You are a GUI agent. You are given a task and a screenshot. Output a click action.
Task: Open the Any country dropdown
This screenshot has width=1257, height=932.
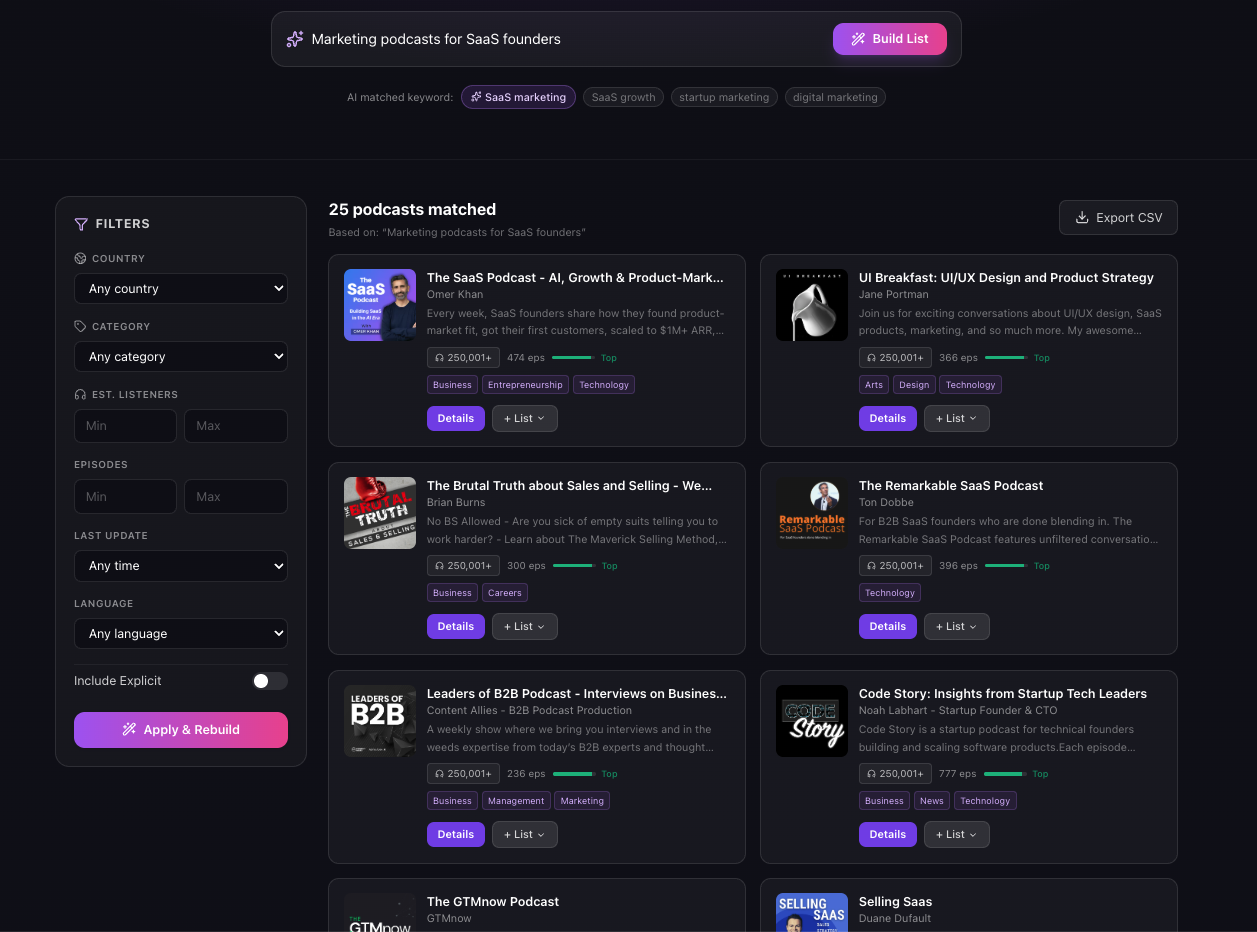coord(181,289)
